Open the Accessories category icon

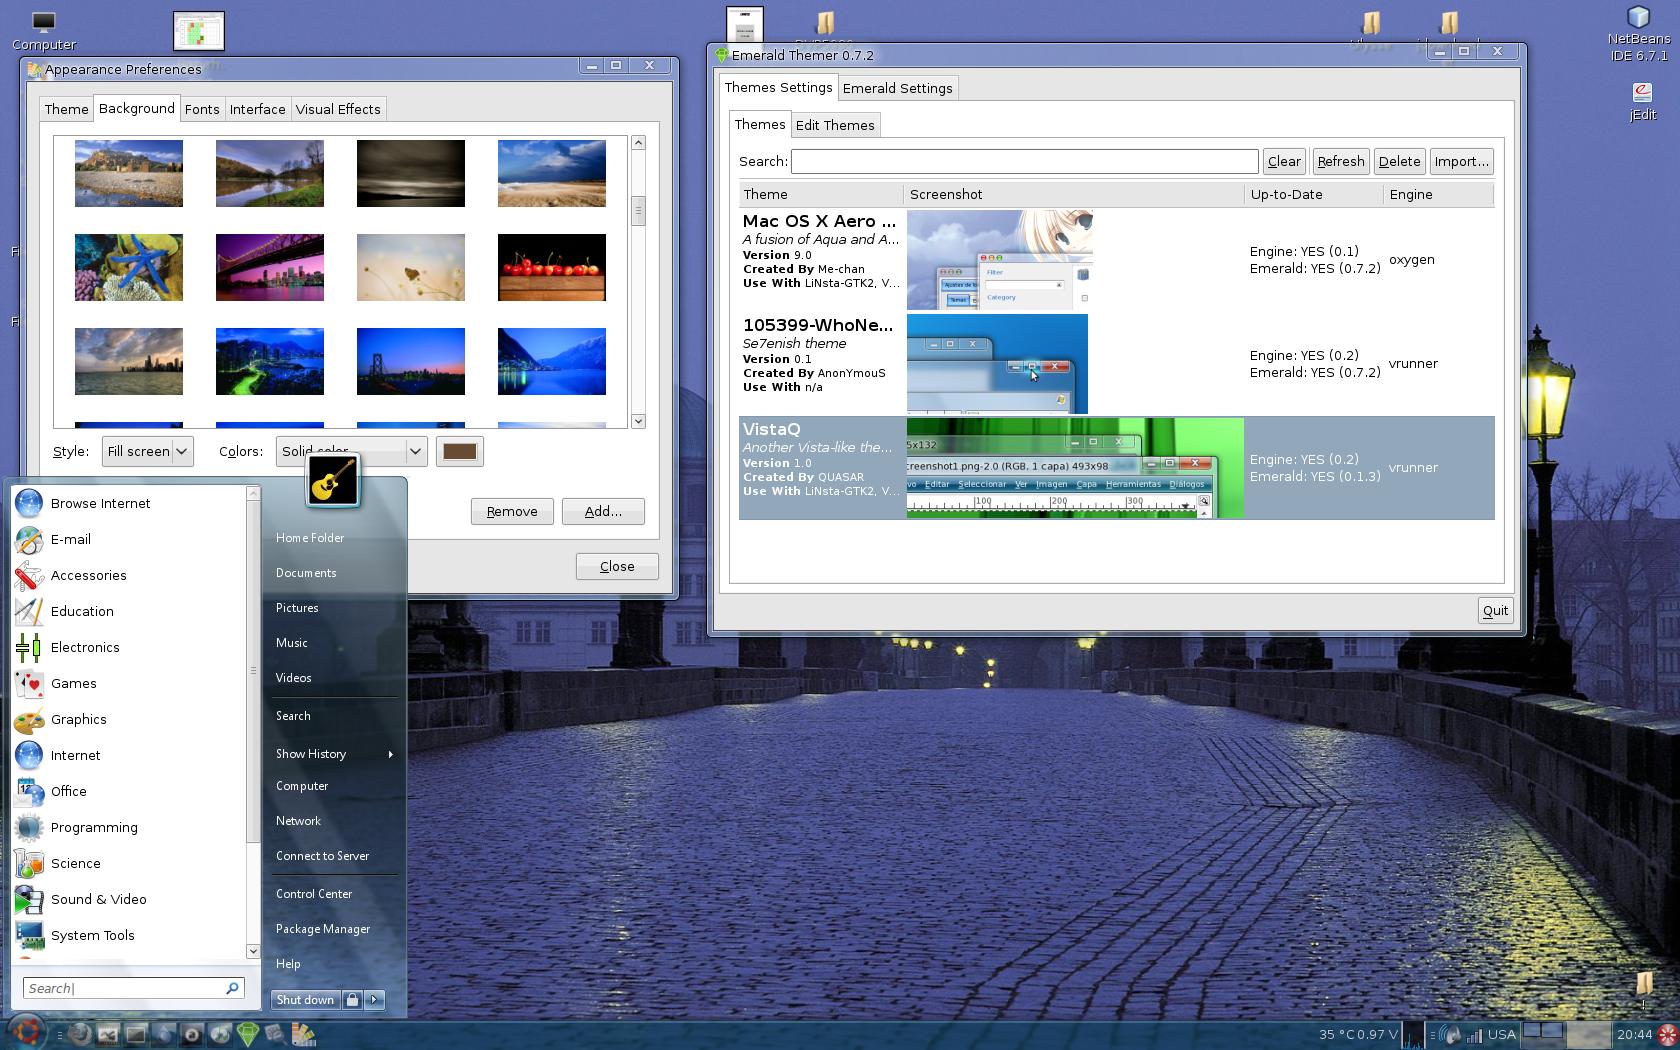click(29, 575)
